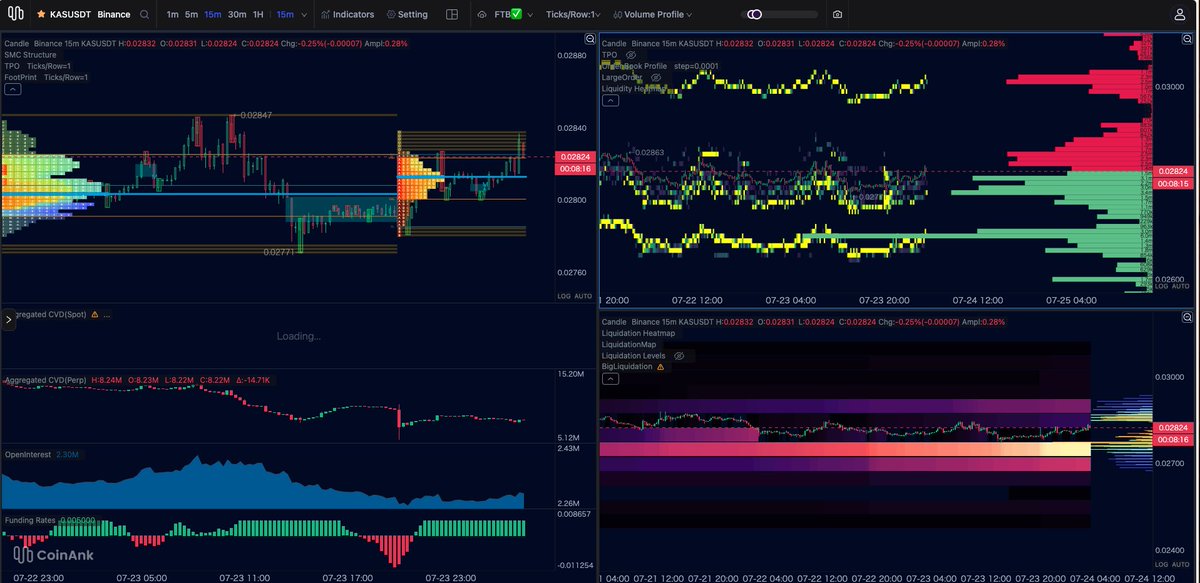Viewport: 1200px width, 583px height.
Task: Toggle the green FTB checkbox
Action: [x=516, y=15]
